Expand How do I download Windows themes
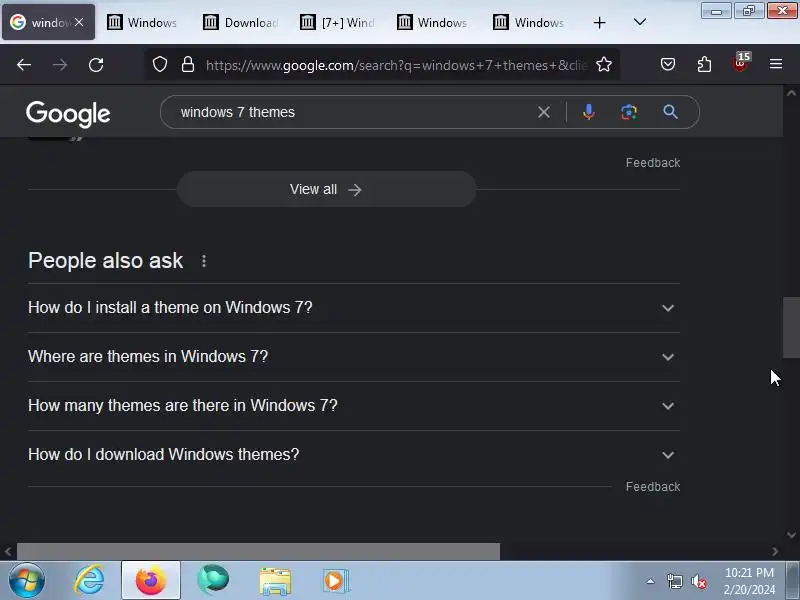 [x=354, y=455]
